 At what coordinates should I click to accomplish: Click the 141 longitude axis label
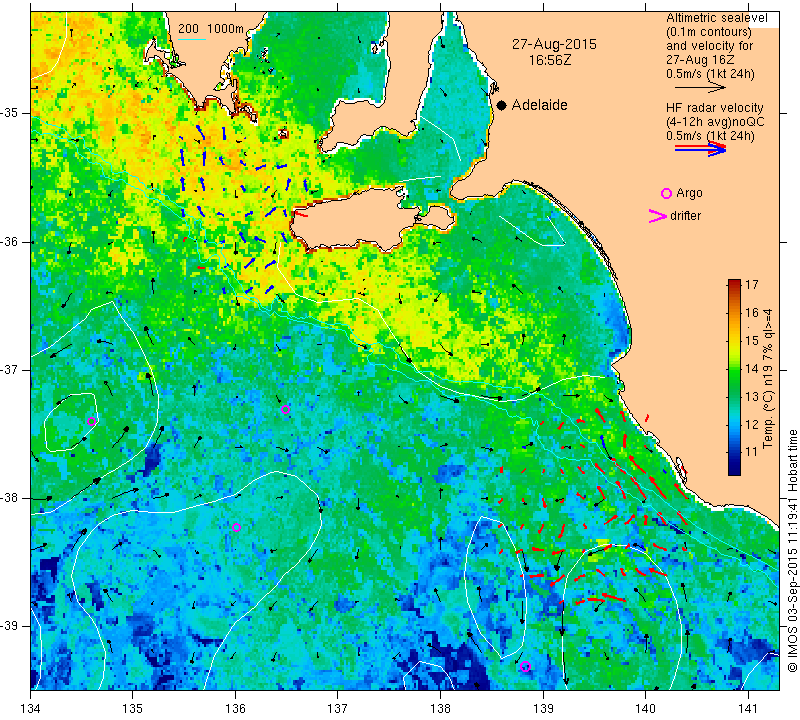748,708
